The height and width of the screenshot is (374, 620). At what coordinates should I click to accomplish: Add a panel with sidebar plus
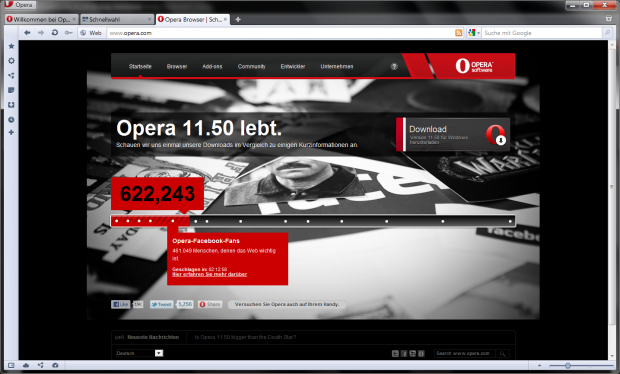(11, 132)
